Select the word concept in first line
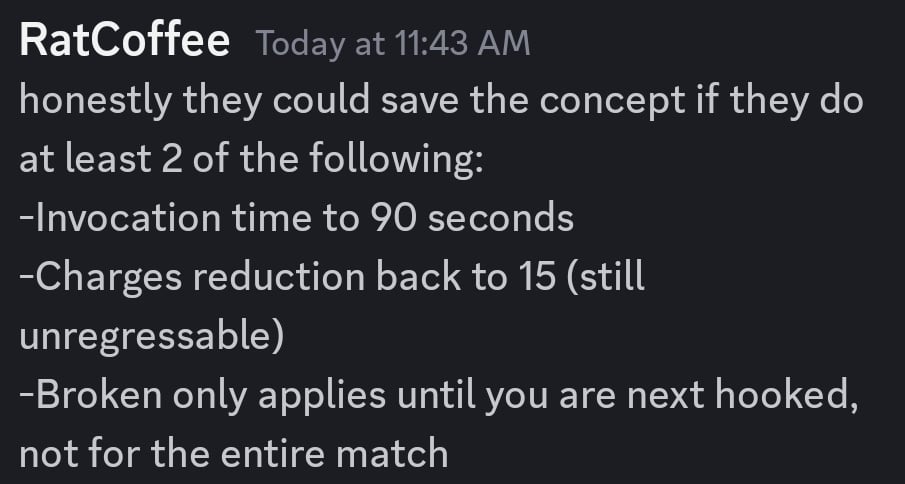The width and height of the screenshot is (905, 484). [612, 102]
